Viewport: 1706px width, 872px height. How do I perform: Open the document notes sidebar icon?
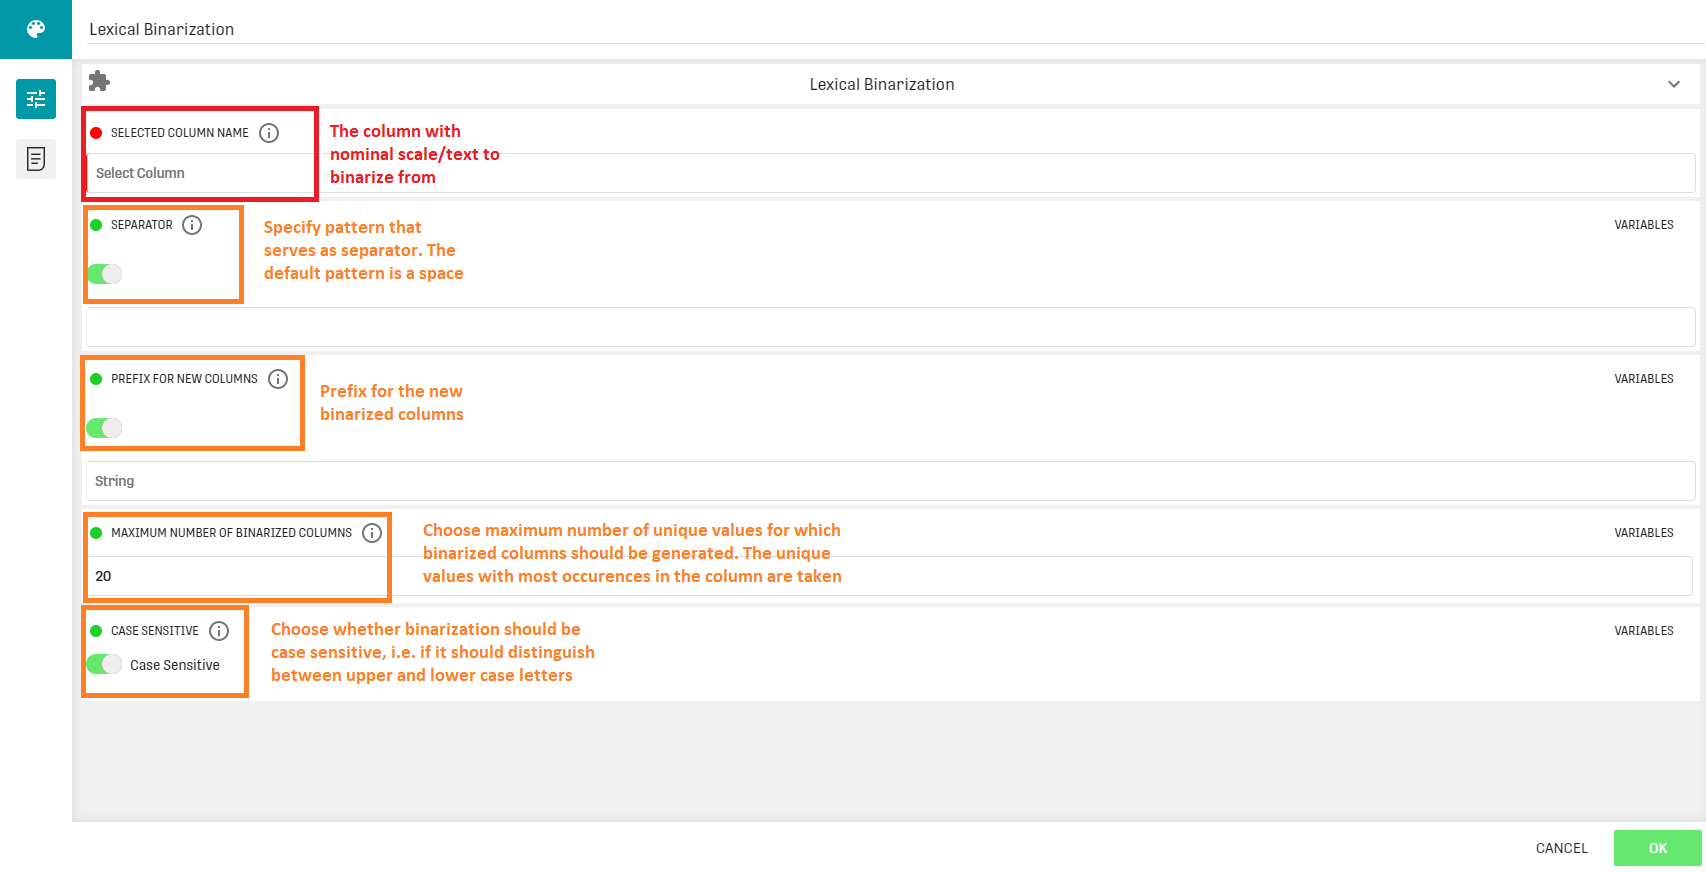36,159
